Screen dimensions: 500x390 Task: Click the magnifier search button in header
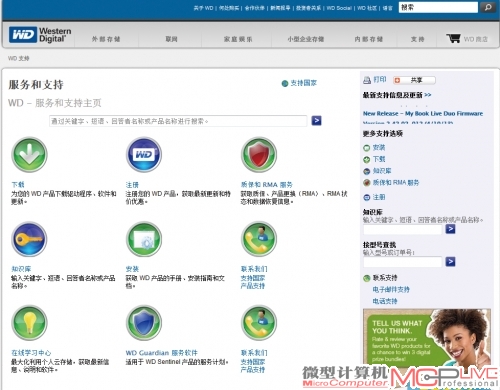(488, 7)
